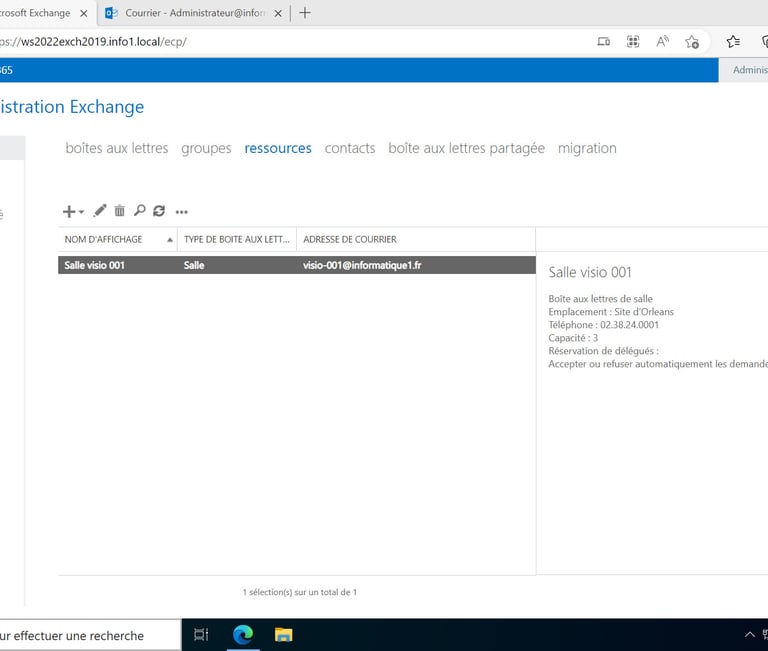Open the dropdown arrow next to the add icon
The image size is (768, 651).
tap(81, 212)
